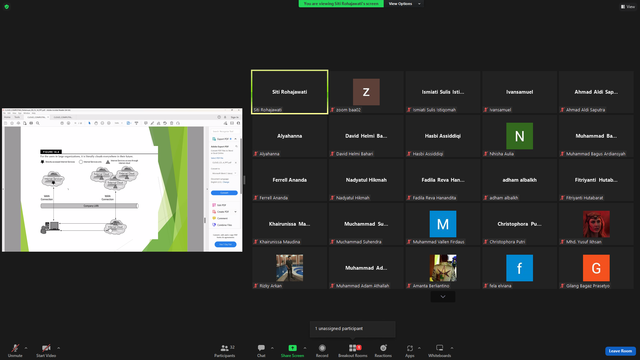Click the Muchammad Suhendra participant tile

pyautogui.click(x=366, y=224)
